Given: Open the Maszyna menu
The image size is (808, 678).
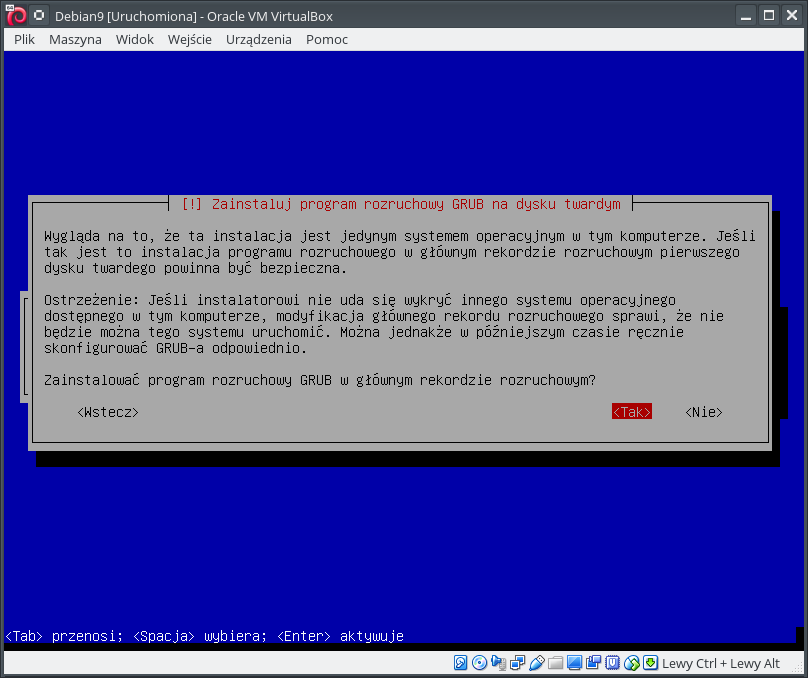Looking at the screenshot, I should [x=75, y=39].
